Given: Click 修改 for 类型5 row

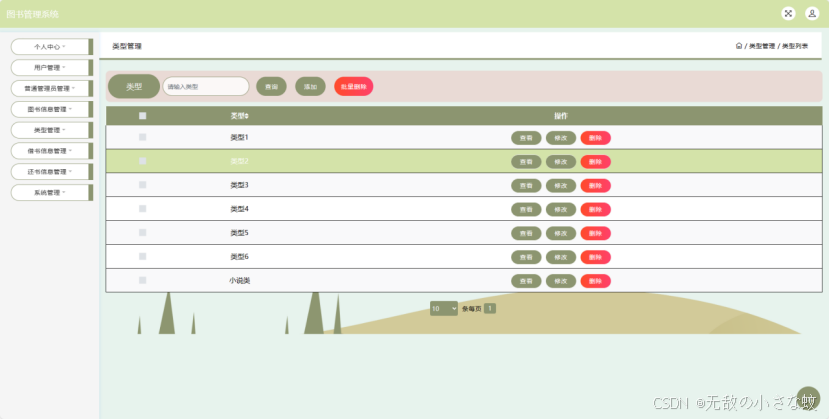Looking at the screenshot, I should point(561,233).
